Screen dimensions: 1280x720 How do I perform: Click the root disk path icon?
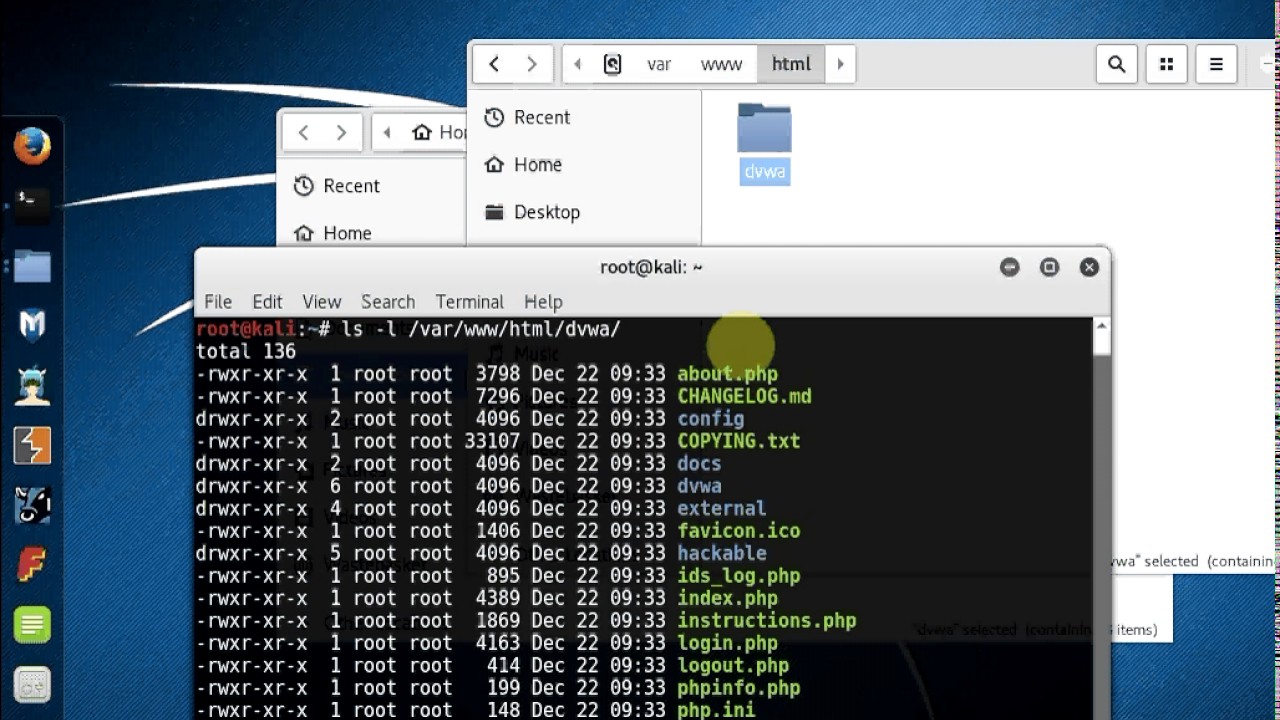click(x=613, y=64)
